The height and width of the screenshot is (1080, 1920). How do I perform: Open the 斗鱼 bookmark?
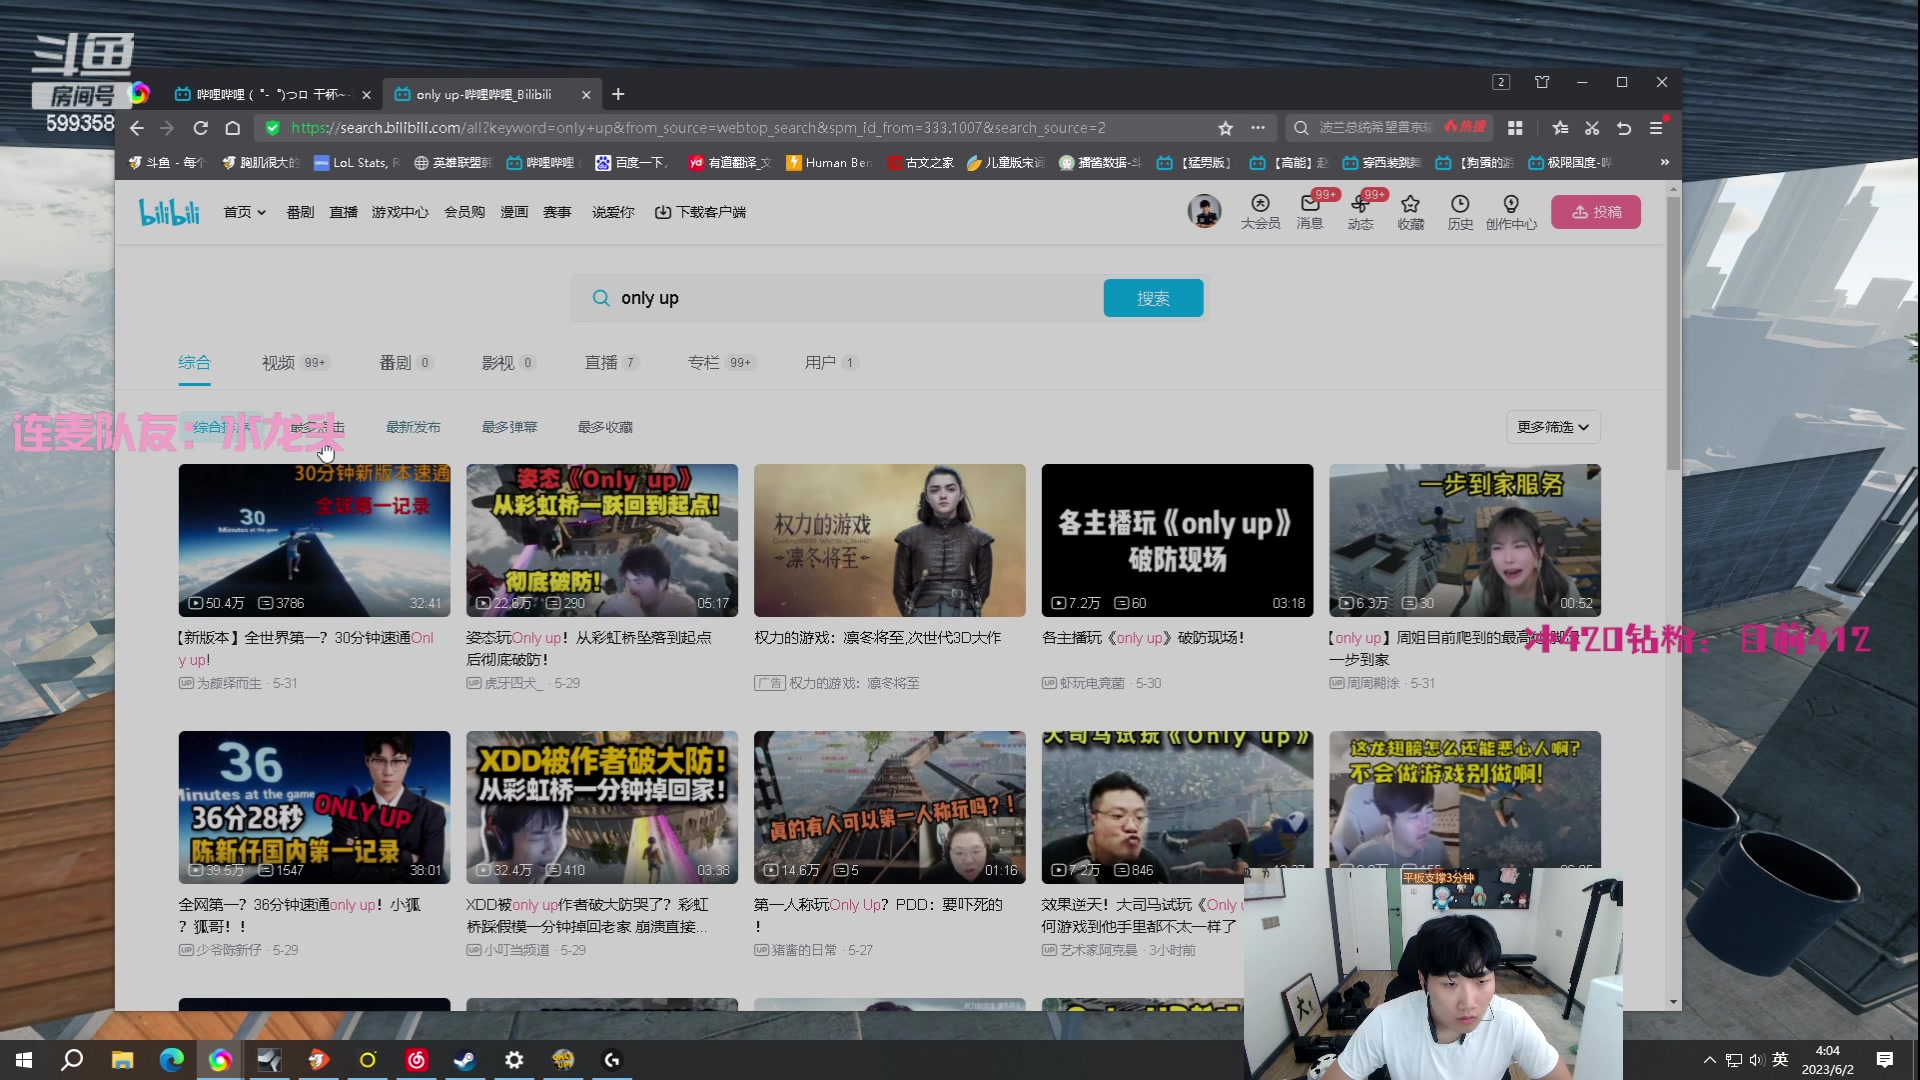pyautogui.click(x=166, y=162)
